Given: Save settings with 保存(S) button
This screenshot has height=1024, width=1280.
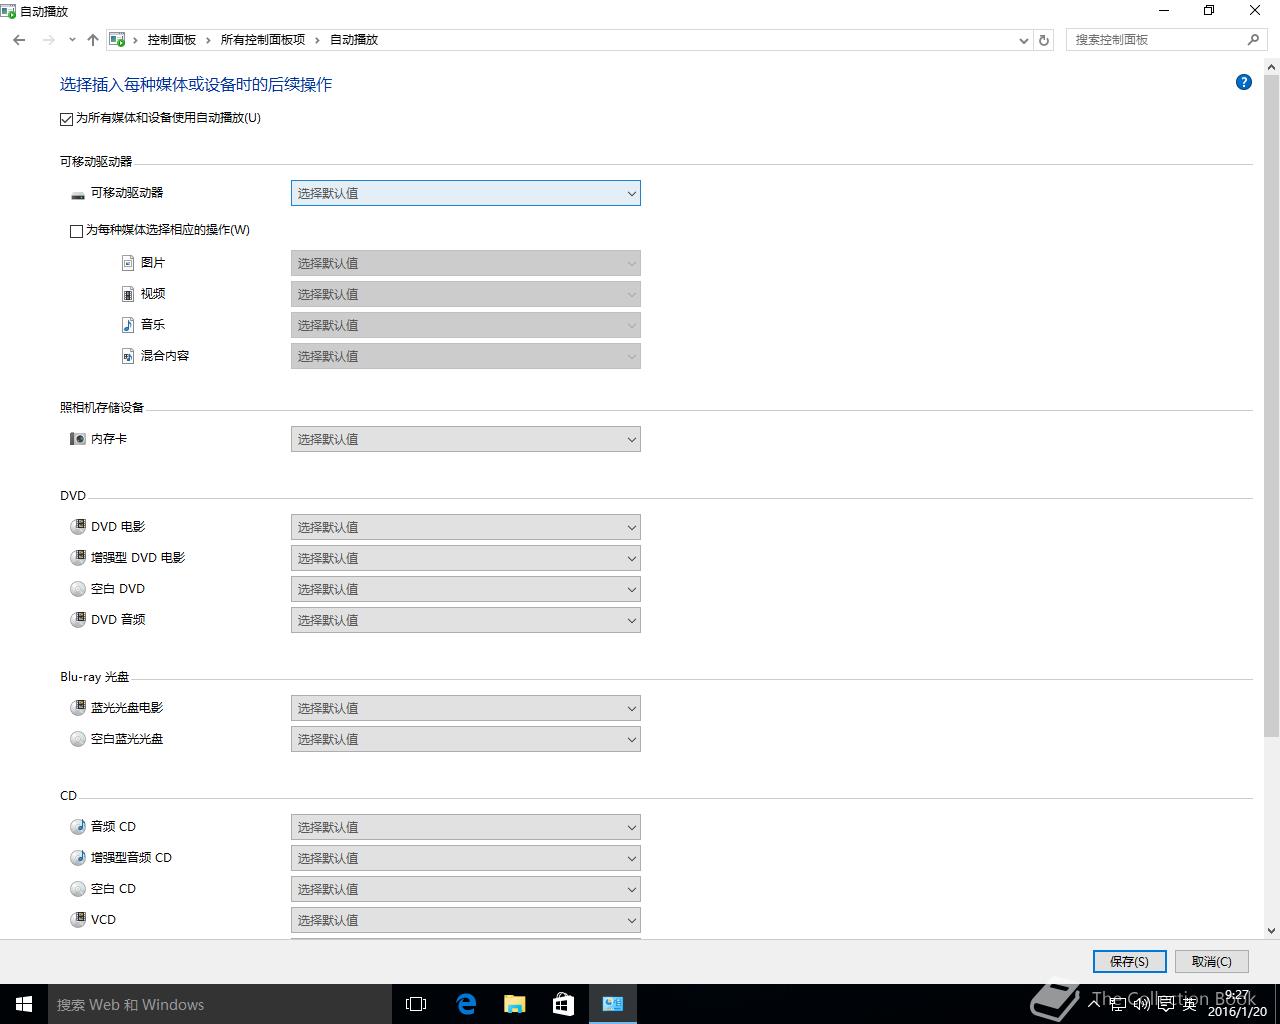Looking at the screenshot, I should click(x=1129, y=961).
